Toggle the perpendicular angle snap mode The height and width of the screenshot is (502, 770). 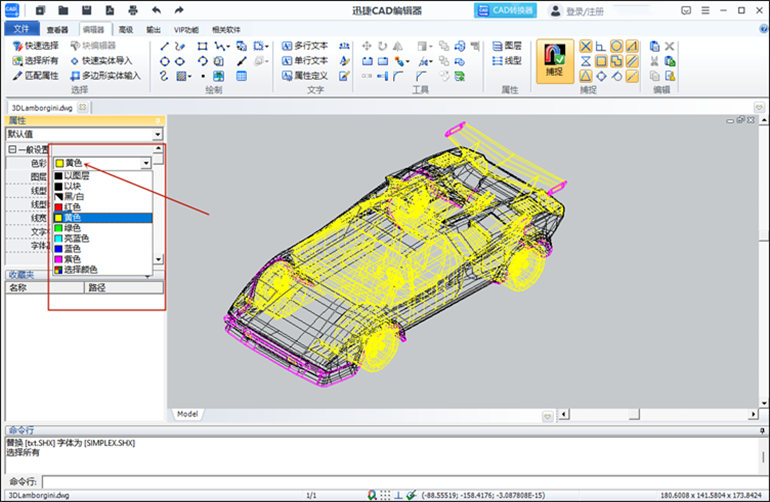[x=601, y=46]
